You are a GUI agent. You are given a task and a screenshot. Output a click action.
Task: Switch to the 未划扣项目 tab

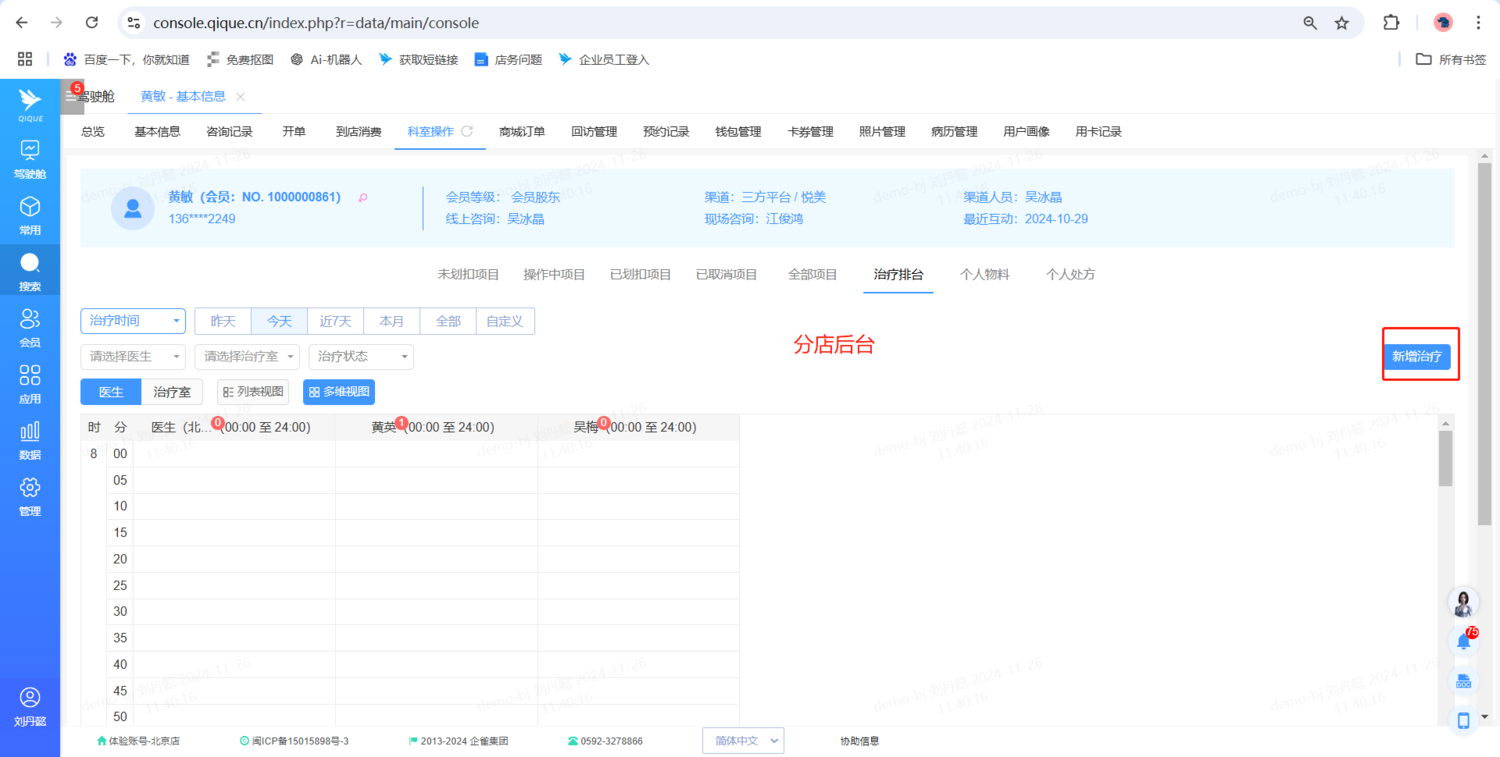470,274
